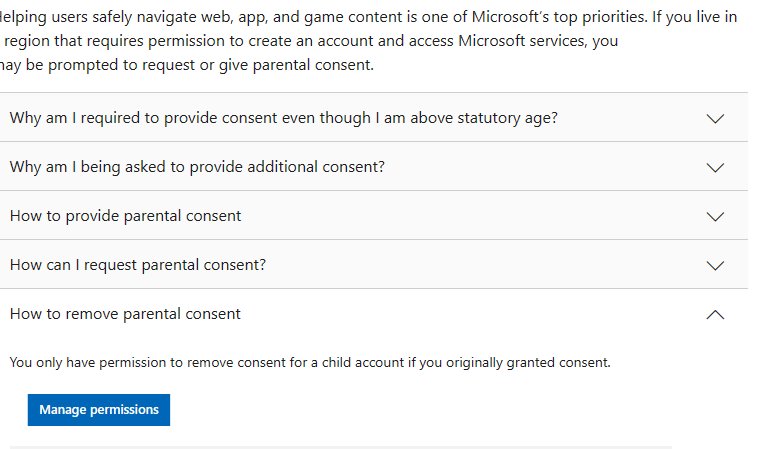
Task: Click chevron beside "How can I request parental consent?"
Action: (x=714, y=265)
